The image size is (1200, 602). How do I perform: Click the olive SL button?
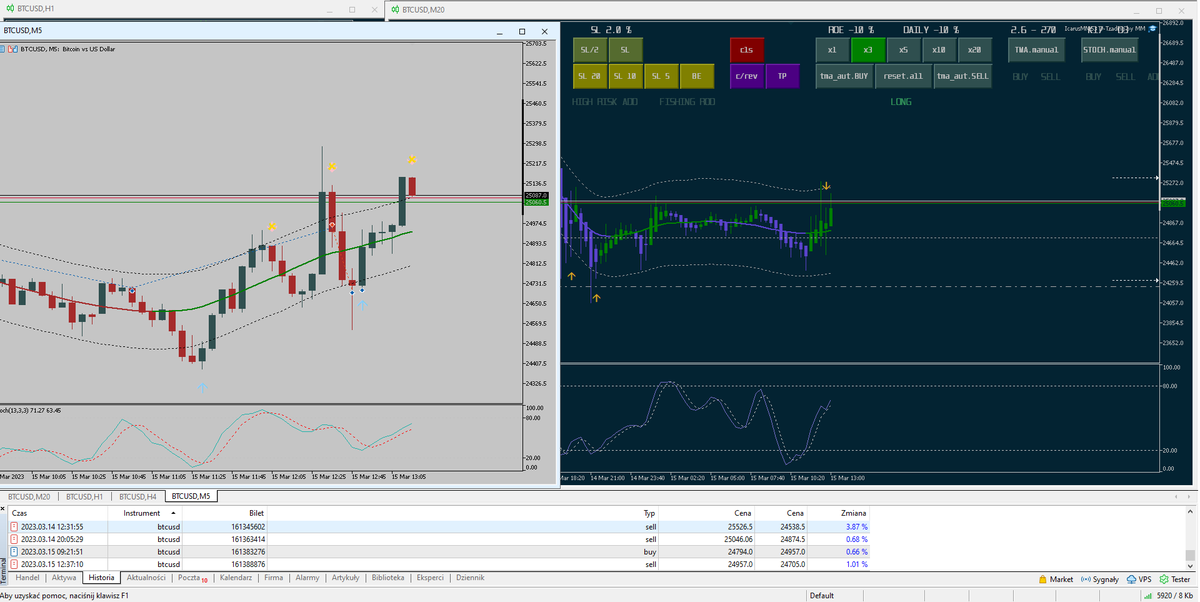coord(625,49)
